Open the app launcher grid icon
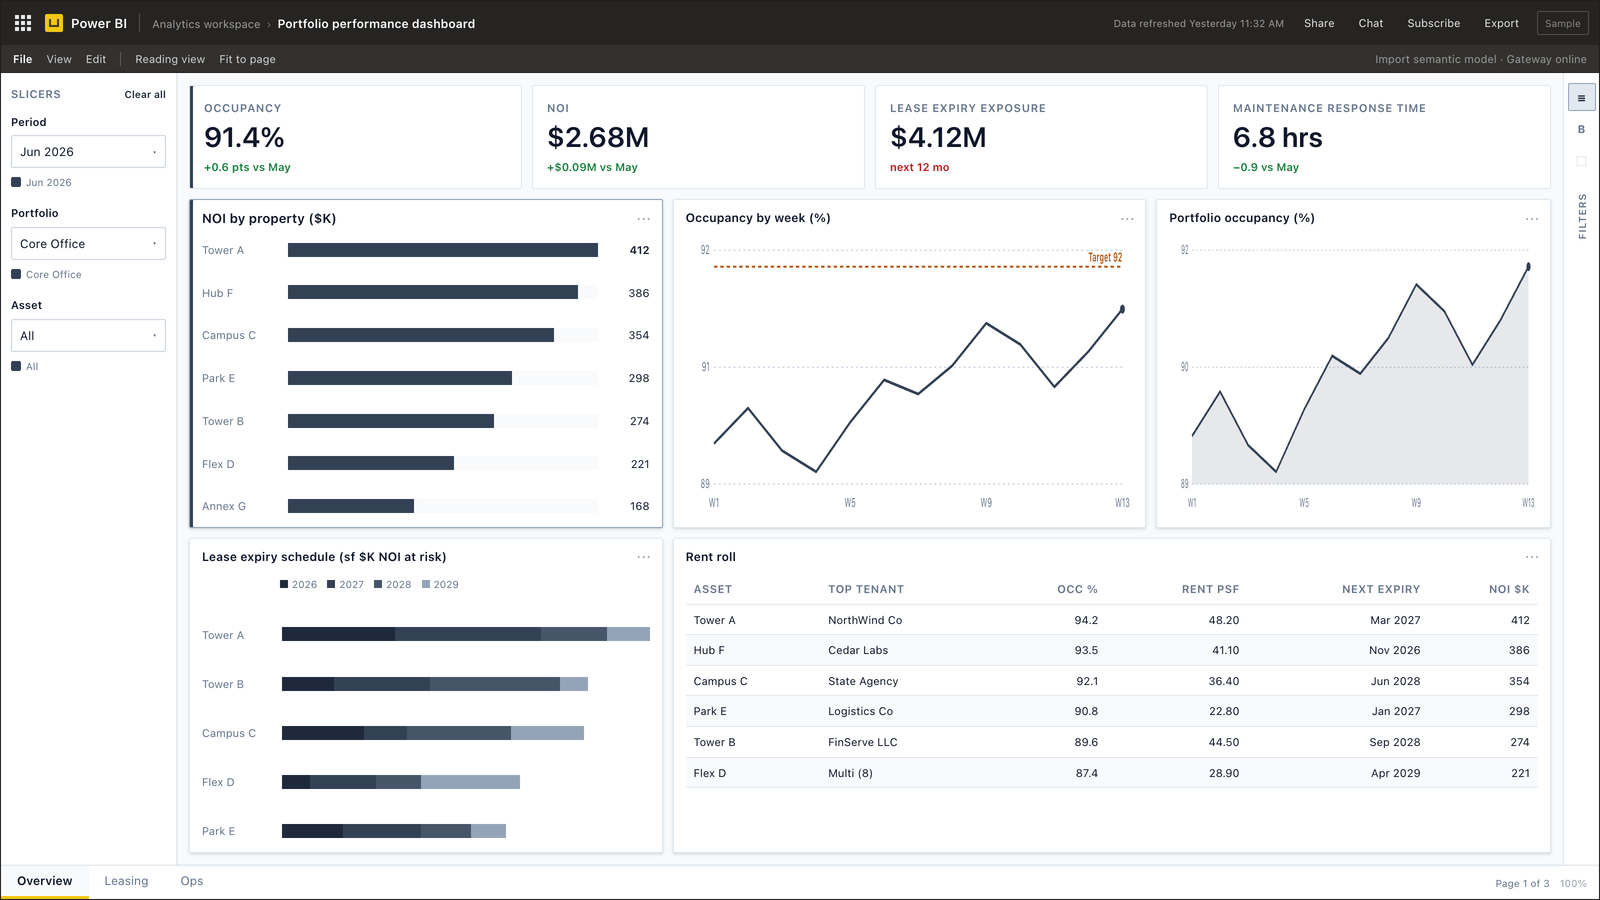Screen dimensions: 1600x900 pos(23,23)
